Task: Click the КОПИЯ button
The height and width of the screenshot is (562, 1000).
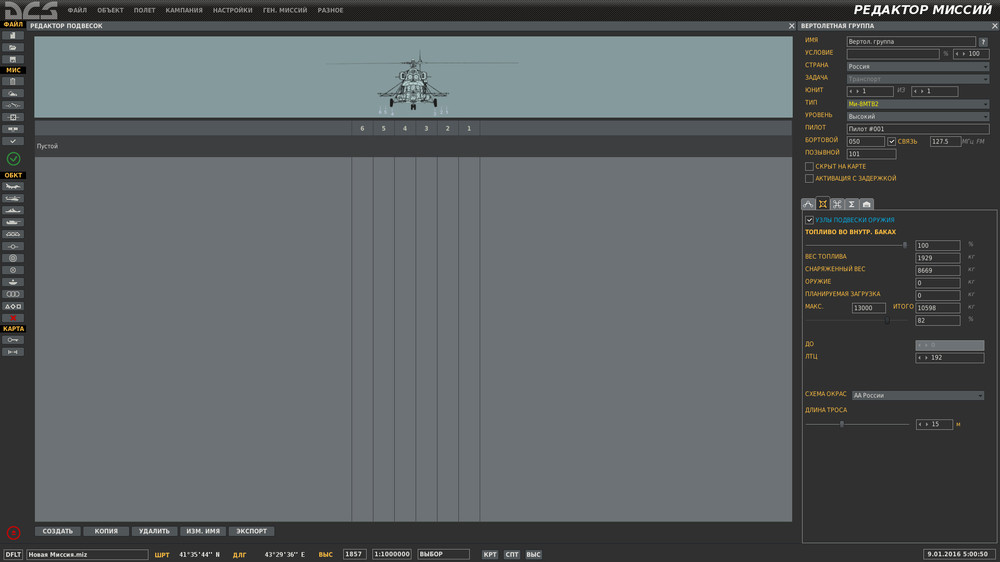Action: 106,531
